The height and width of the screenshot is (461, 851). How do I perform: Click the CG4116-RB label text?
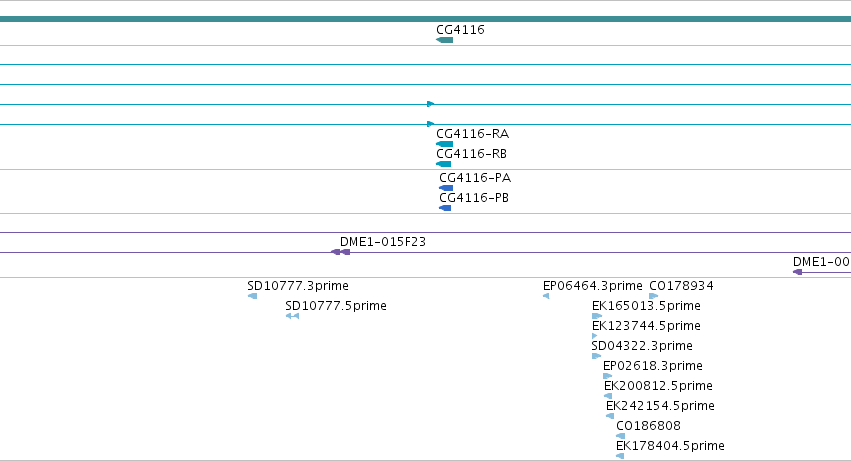tap(472, 154)
